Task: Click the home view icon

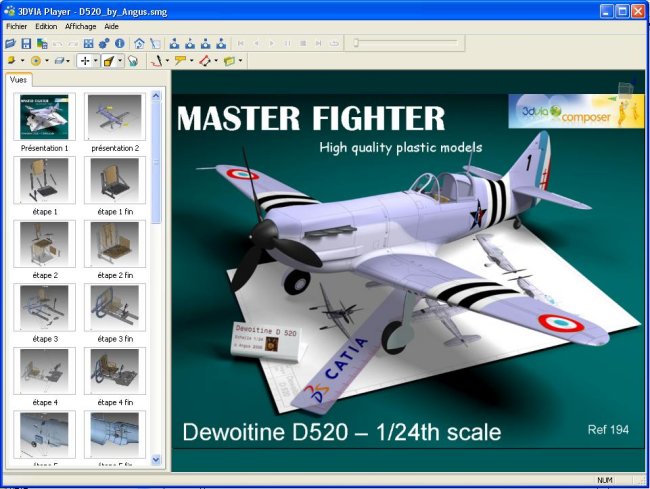Action: coord(139,44)
